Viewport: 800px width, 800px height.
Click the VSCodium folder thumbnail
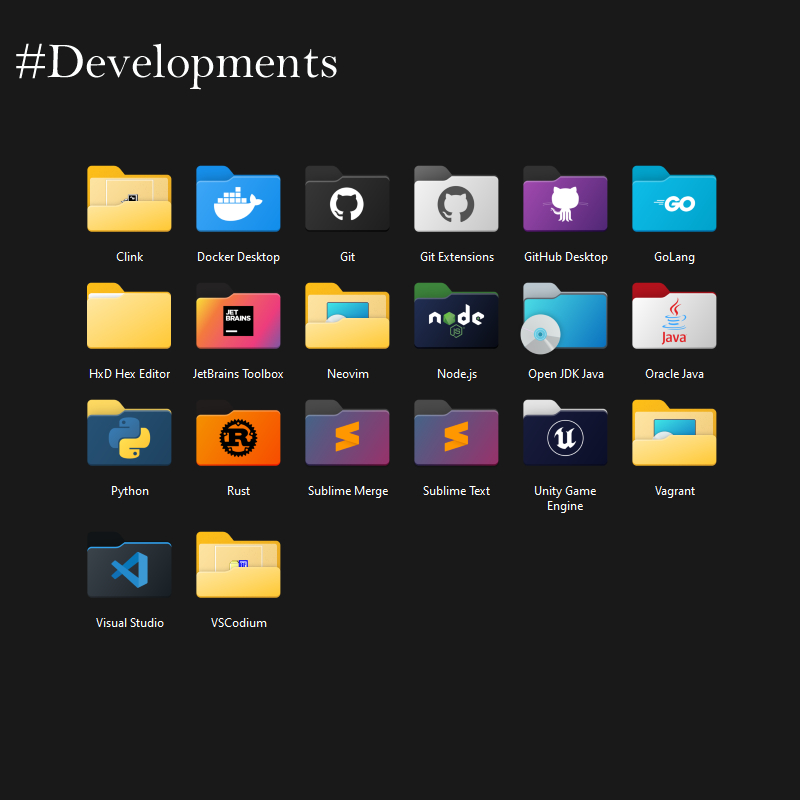[x=238, y=566]
